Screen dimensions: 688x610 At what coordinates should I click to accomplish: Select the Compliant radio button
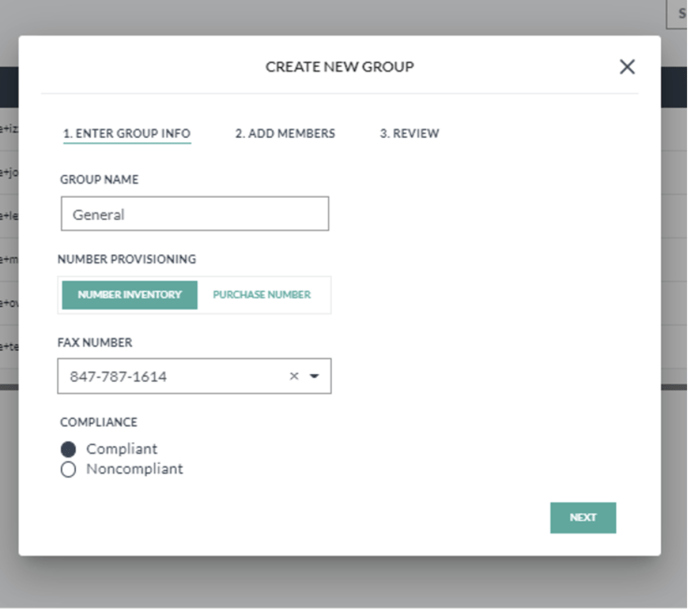point(68,450)
